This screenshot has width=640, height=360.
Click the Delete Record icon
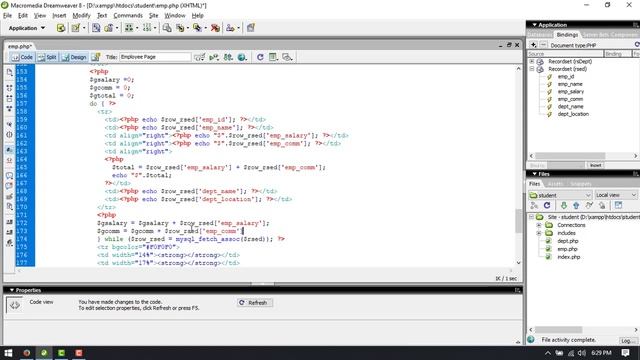coord(215,28)
